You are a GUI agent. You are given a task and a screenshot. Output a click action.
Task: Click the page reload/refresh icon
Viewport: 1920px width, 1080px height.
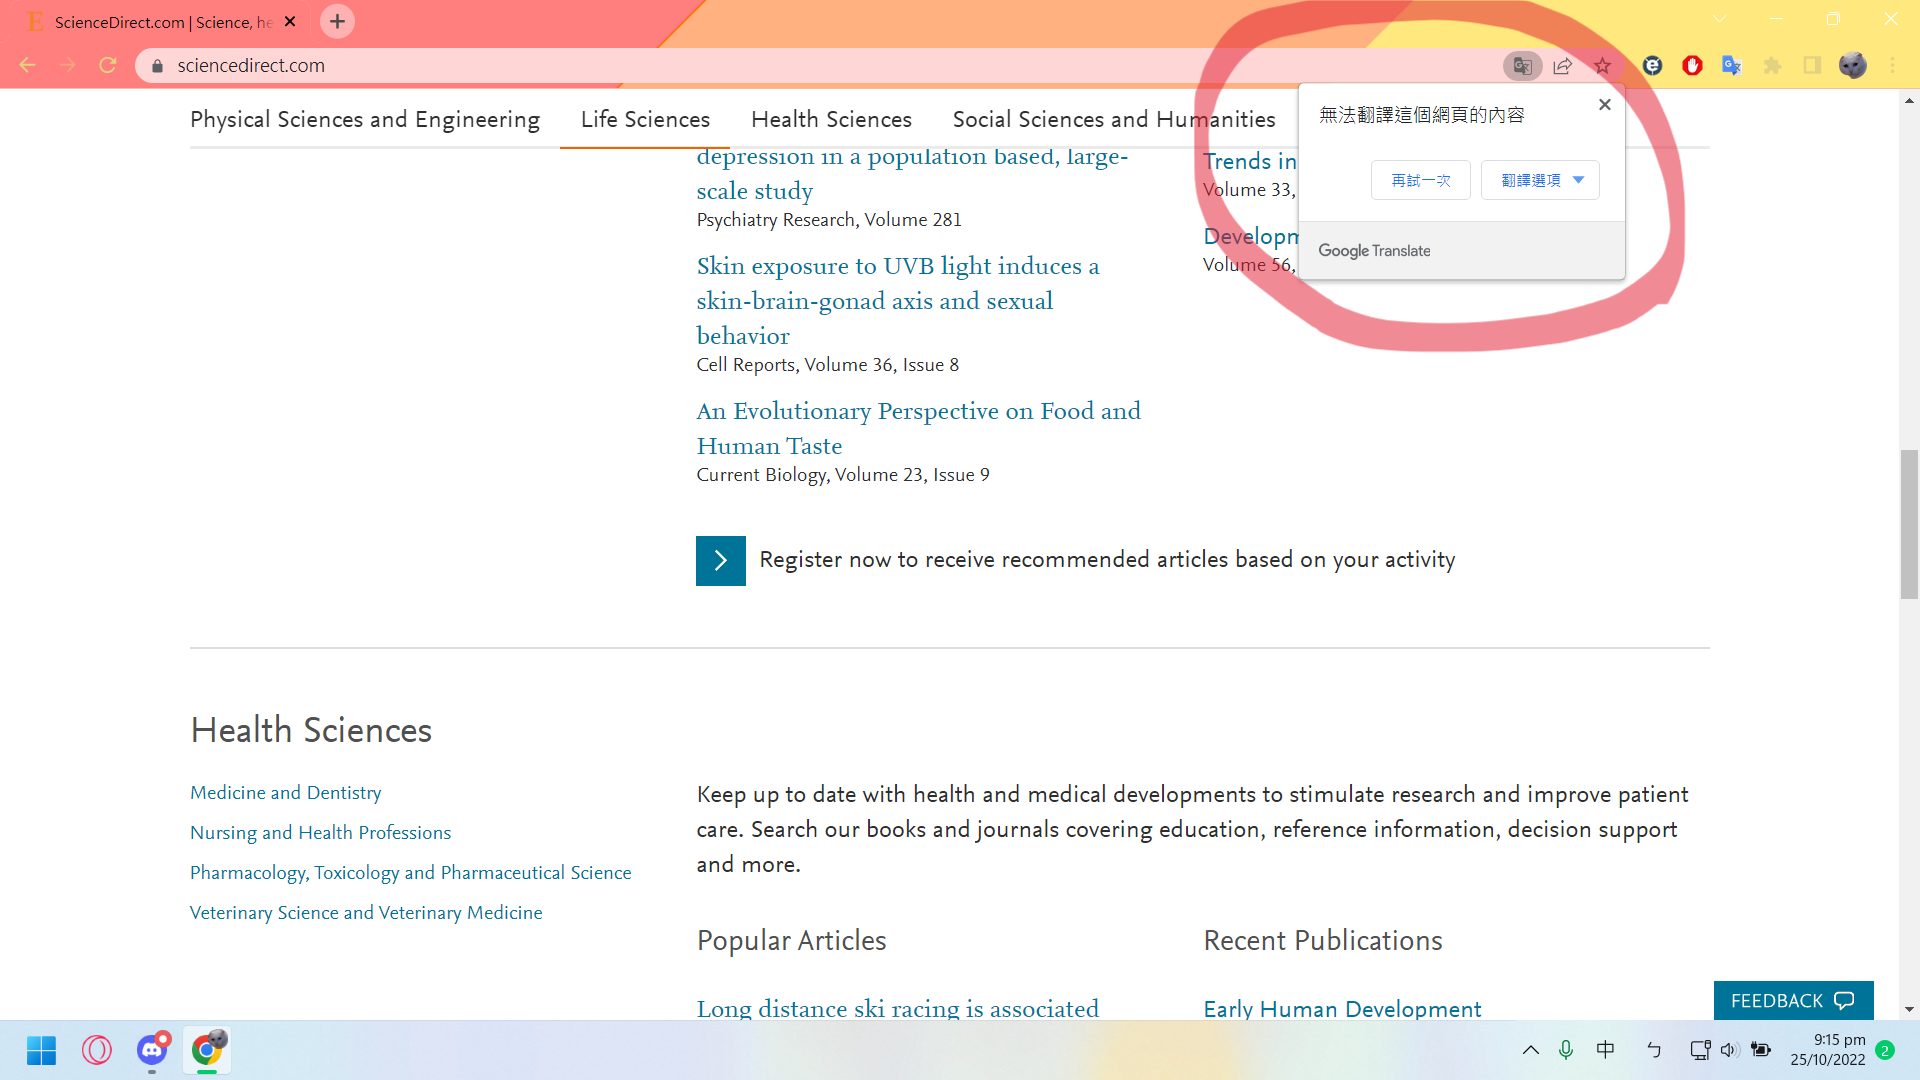(x=111, y=65)
